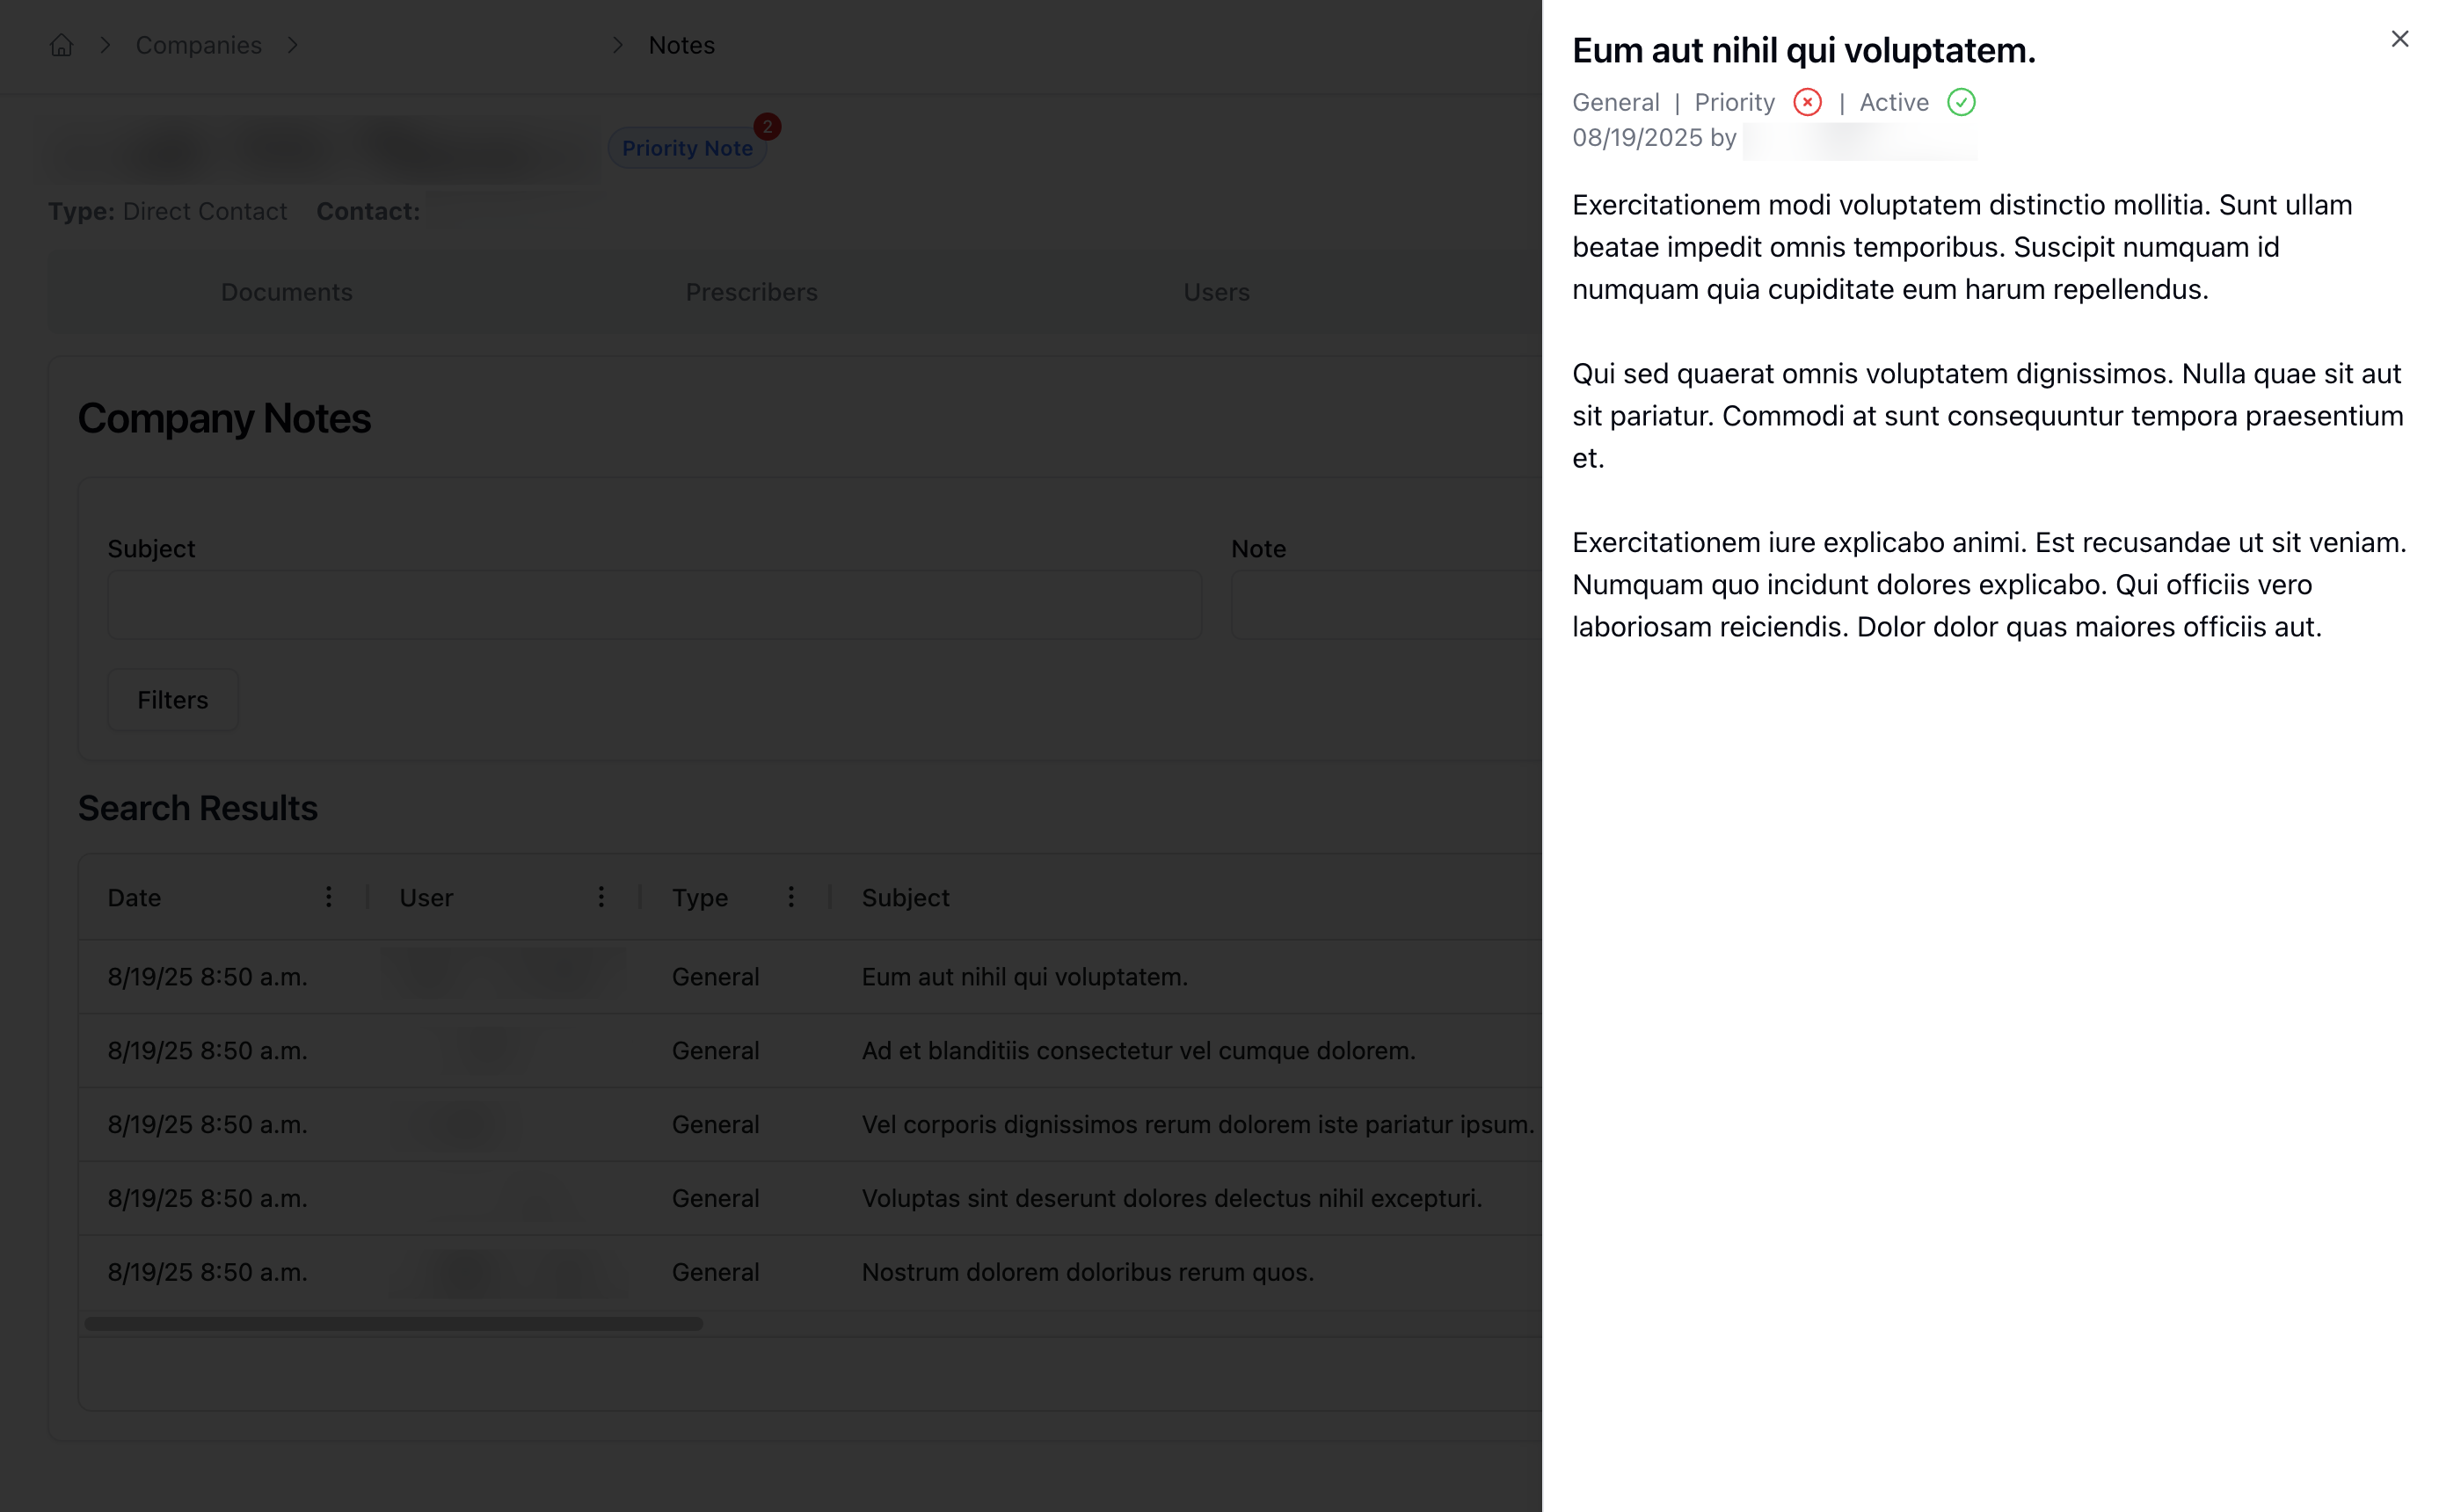The image size is (2439, 1512).
Task: Switch to the Documents tab
Action: 286,292
